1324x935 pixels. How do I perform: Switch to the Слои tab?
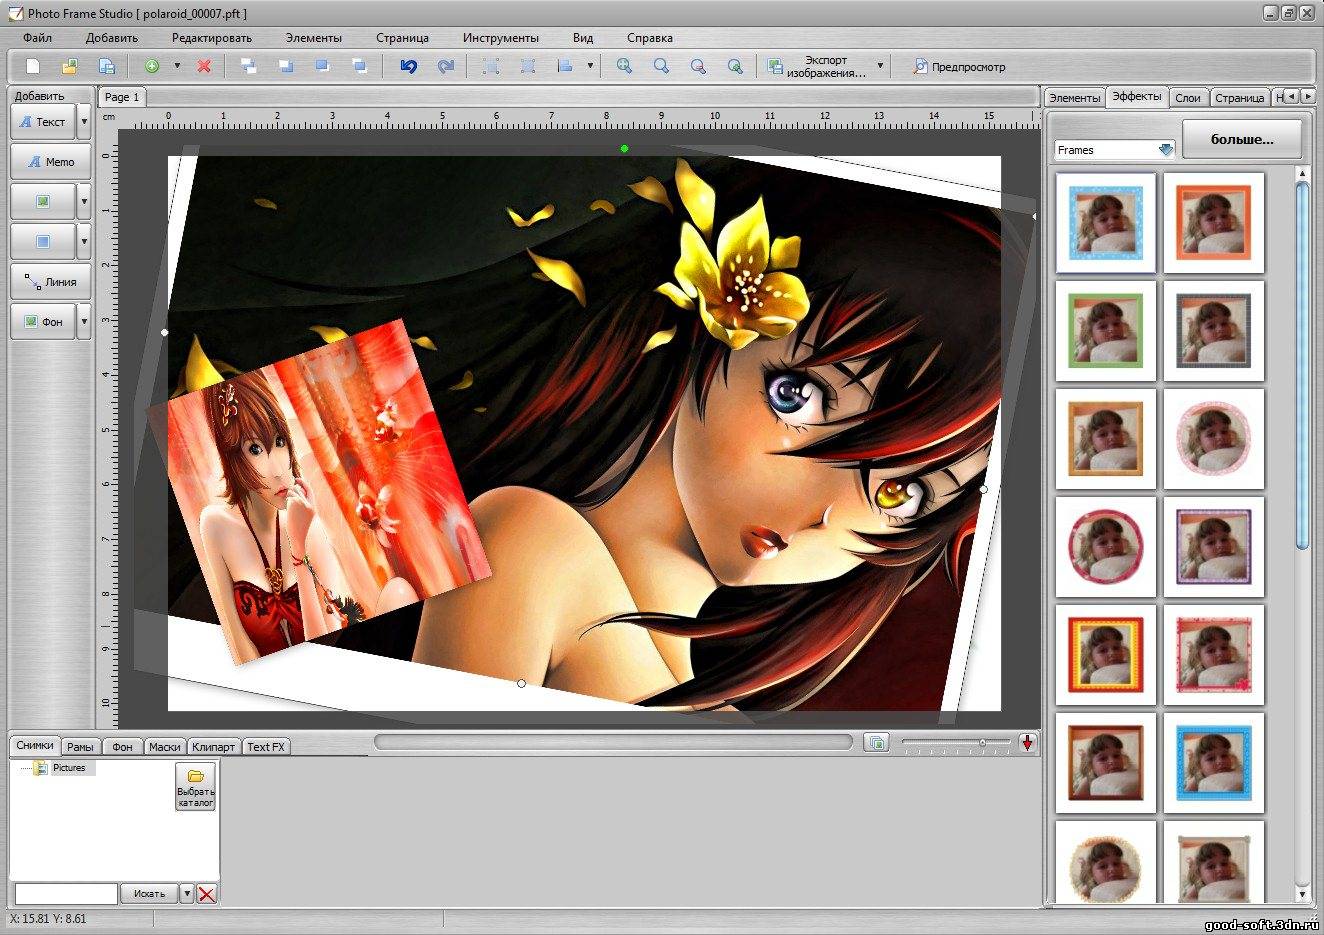1187,98
